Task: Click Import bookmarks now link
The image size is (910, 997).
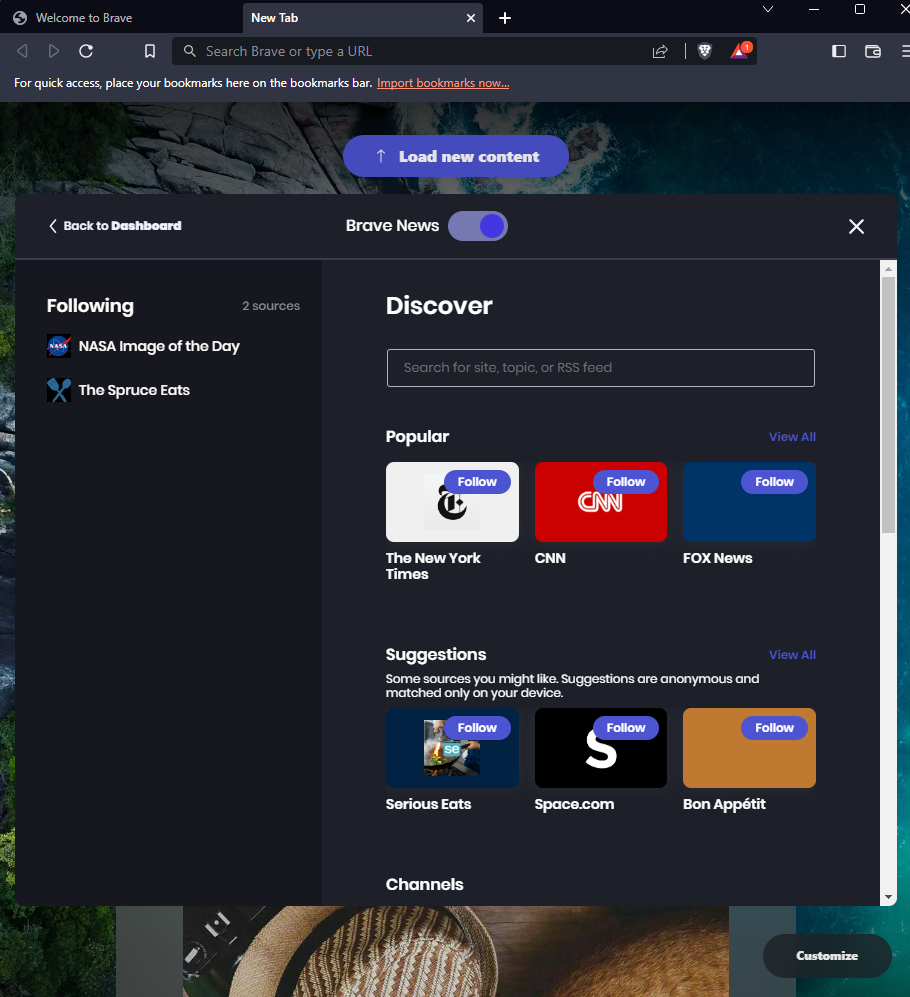Action: pos(443,83)
